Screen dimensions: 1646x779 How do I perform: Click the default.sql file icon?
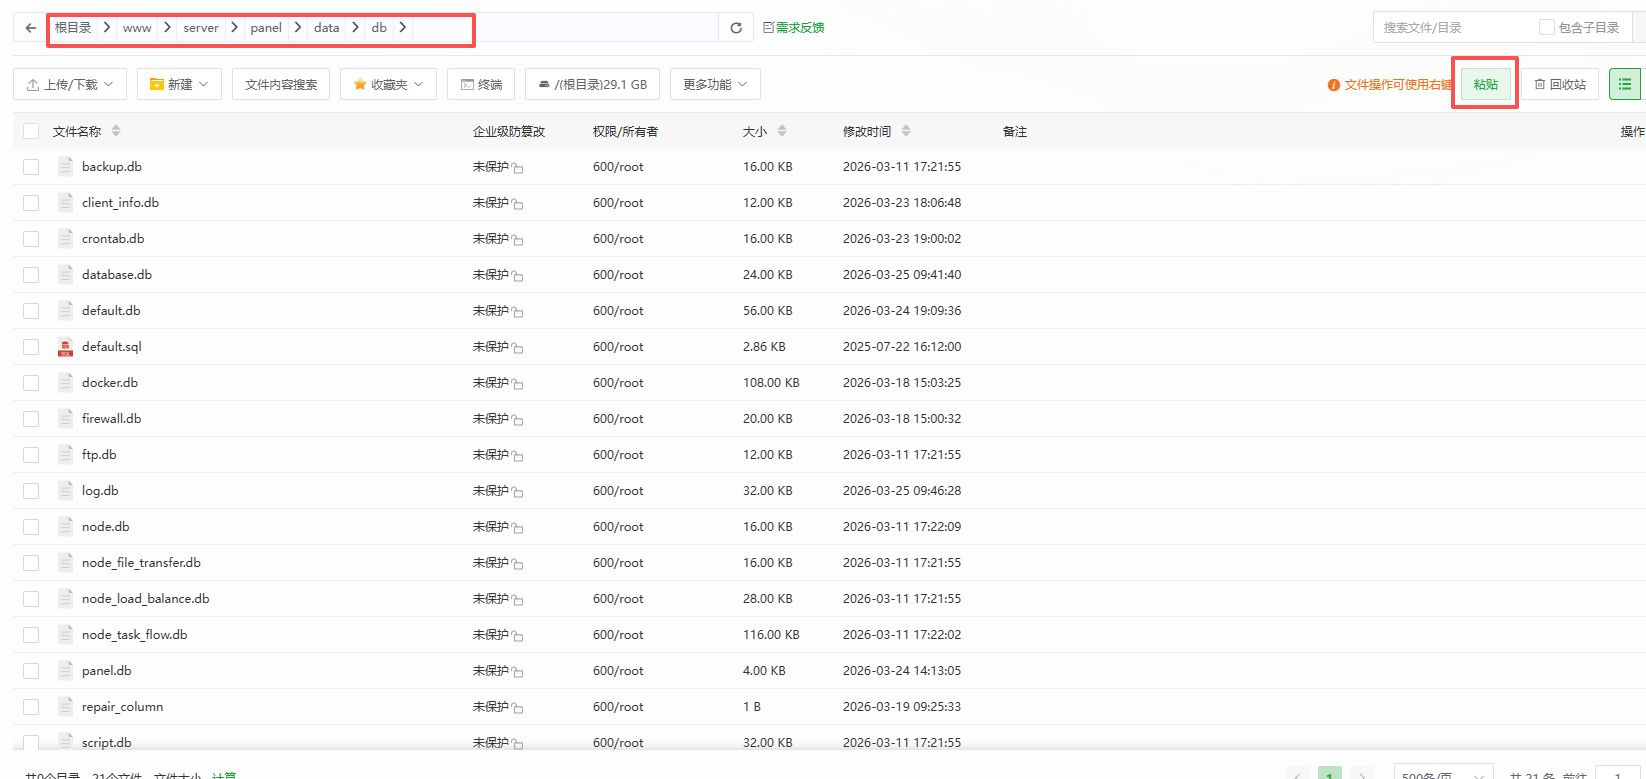click(x=65, y=347)
